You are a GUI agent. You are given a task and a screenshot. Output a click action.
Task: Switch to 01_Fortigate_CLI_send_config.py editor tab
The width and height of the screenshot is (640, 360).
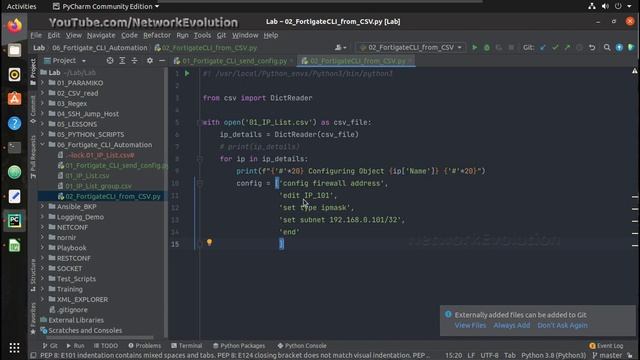[x=234, y=61]
